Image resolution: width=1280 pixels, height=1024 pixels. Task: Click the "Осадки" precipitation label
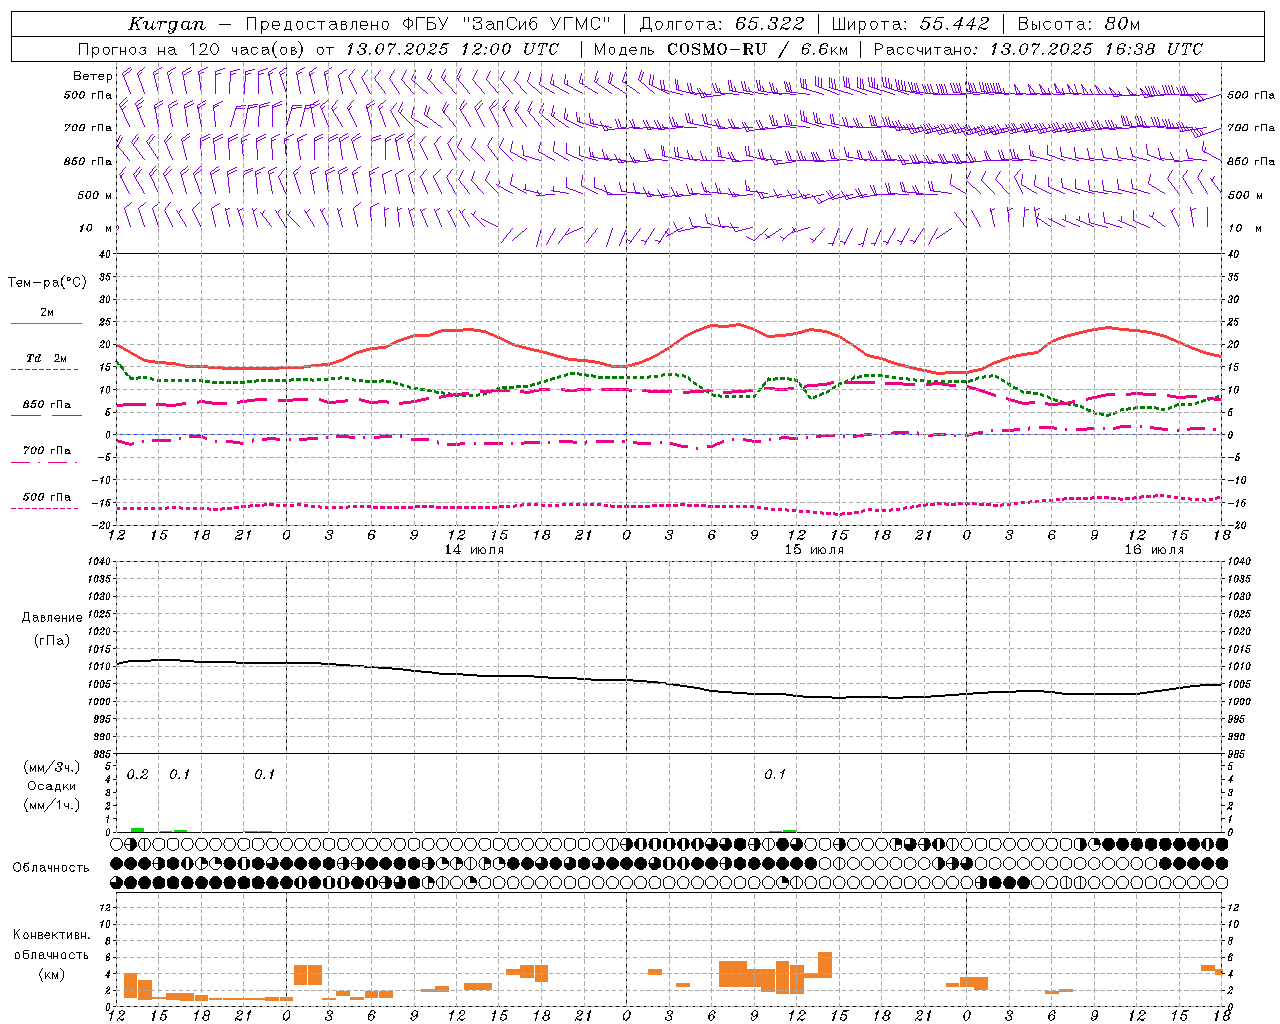(x=52, y=786)
